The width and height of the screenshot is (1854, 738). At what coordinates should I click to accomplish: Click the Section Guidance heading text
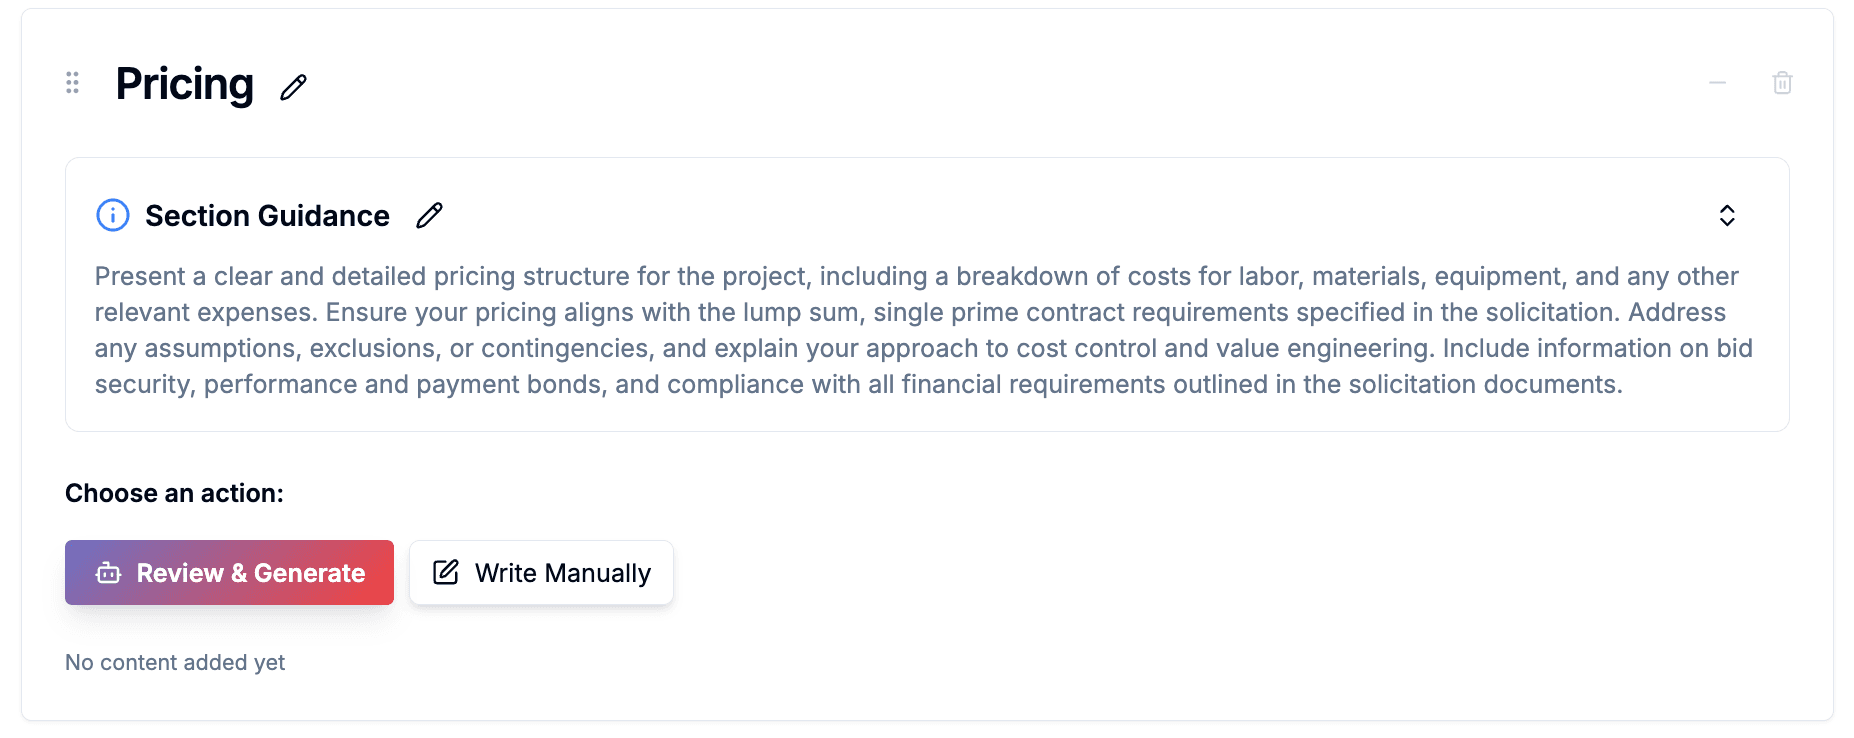(266, 215)
